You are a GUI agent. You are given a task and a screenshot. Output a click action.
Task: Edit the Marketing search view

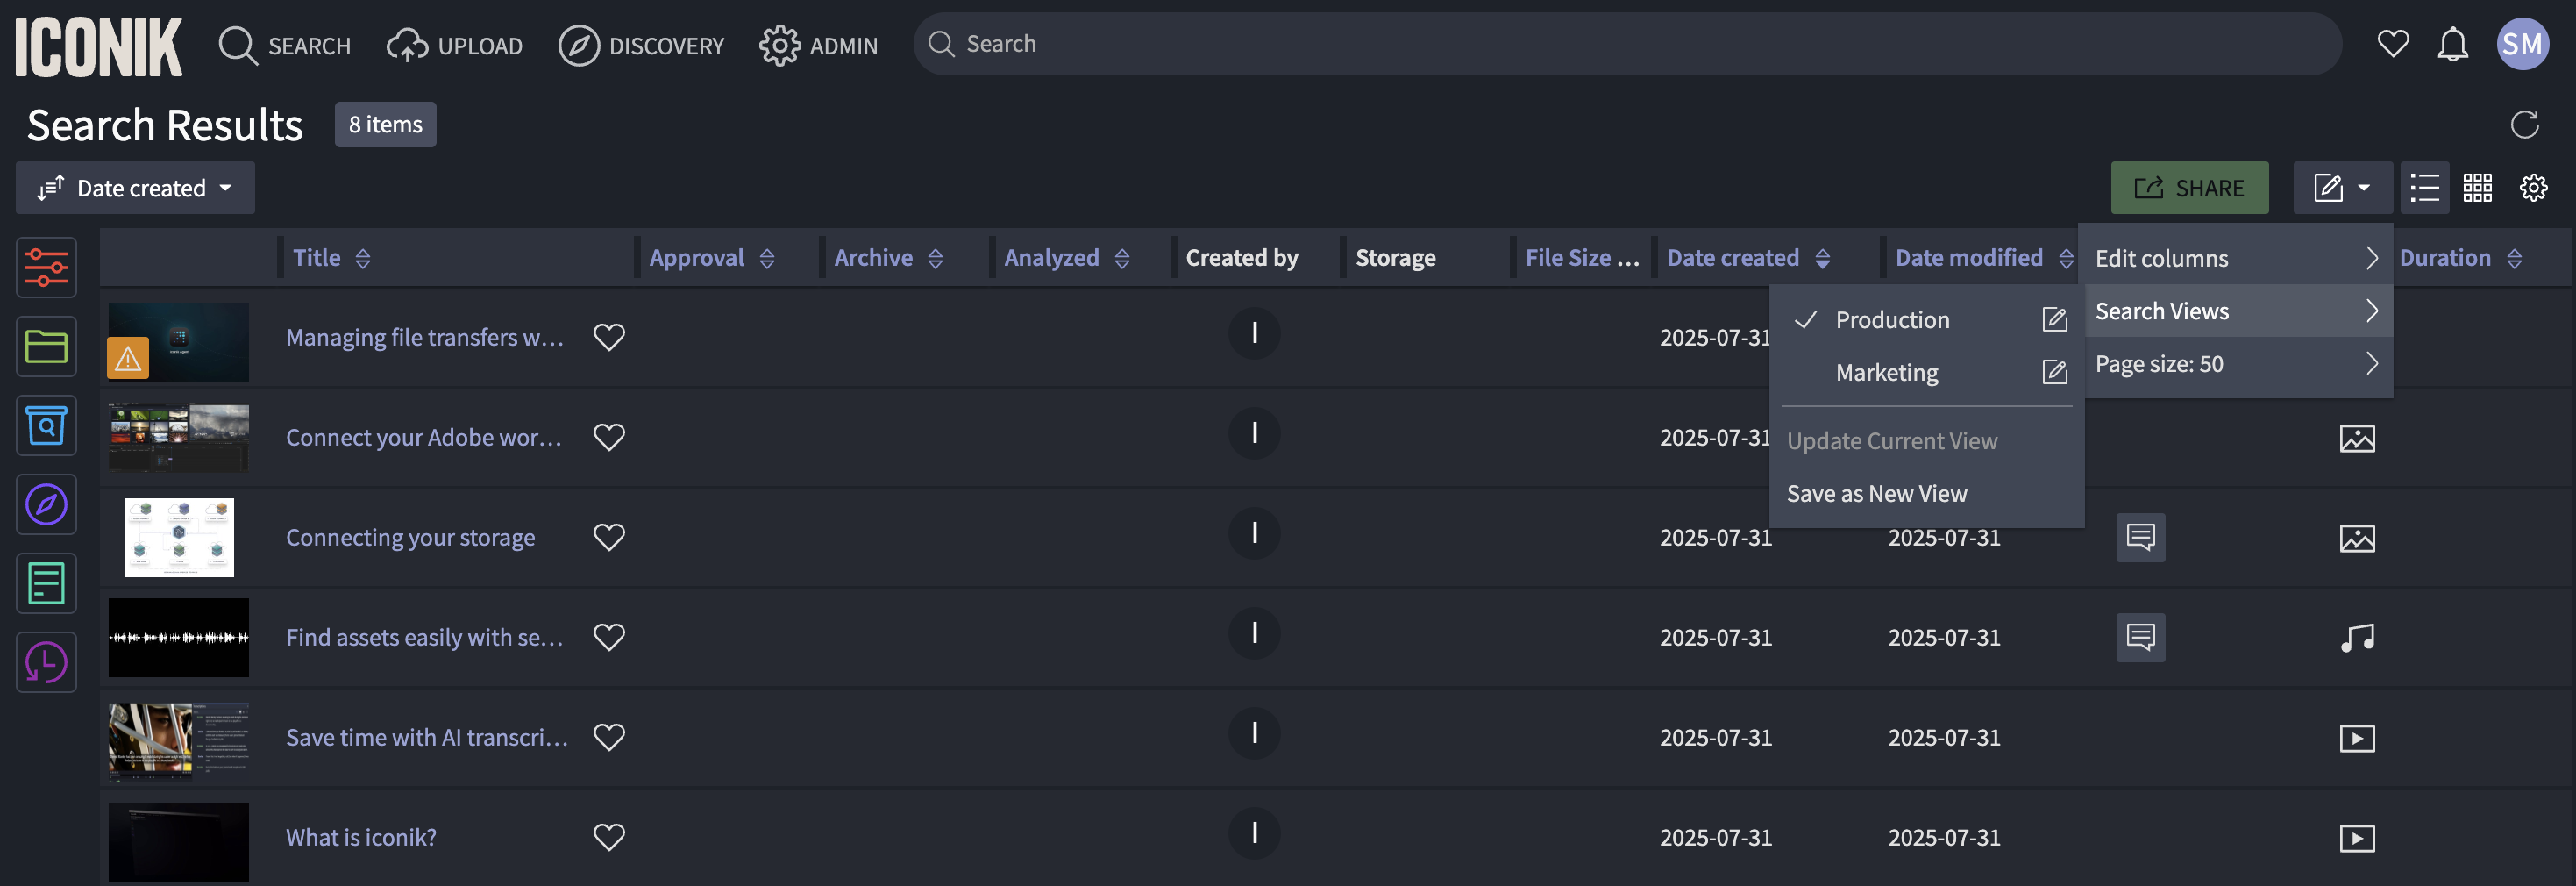[x=2054, y=373]
